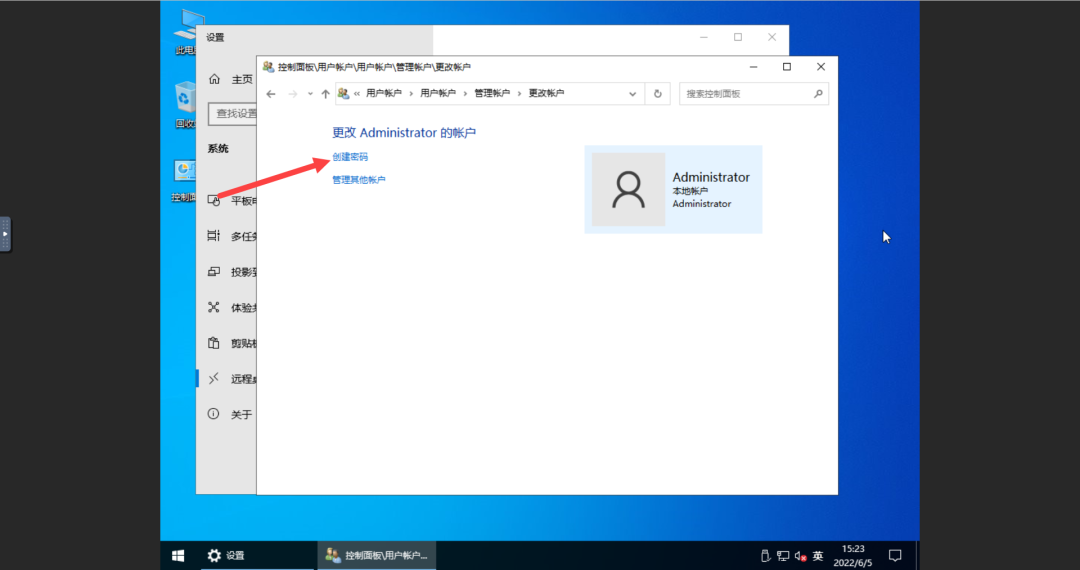
Task: Open Recycle Bin desktop icon
Action: pos(185,105)
